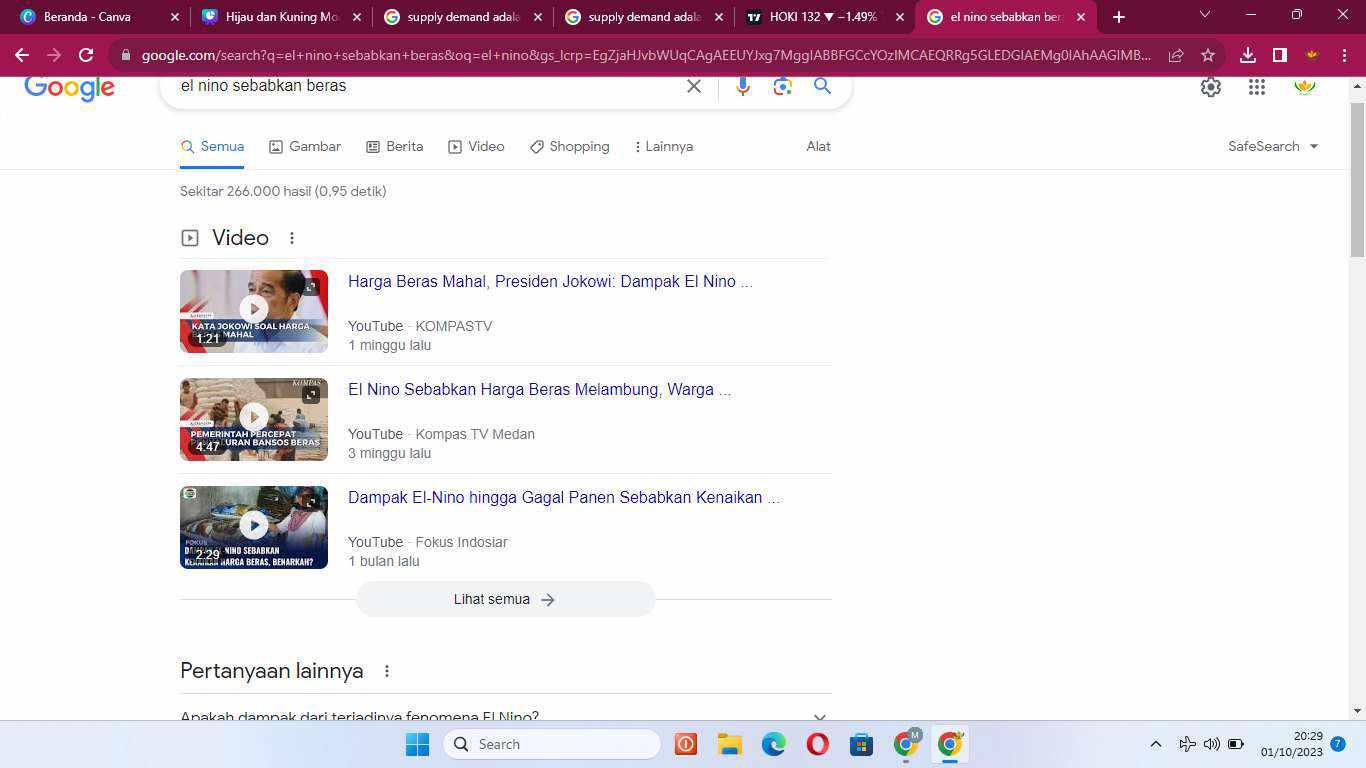Open battery status in system tray
Screen dimensions: 1366x768
click(x=1236, y=744)
